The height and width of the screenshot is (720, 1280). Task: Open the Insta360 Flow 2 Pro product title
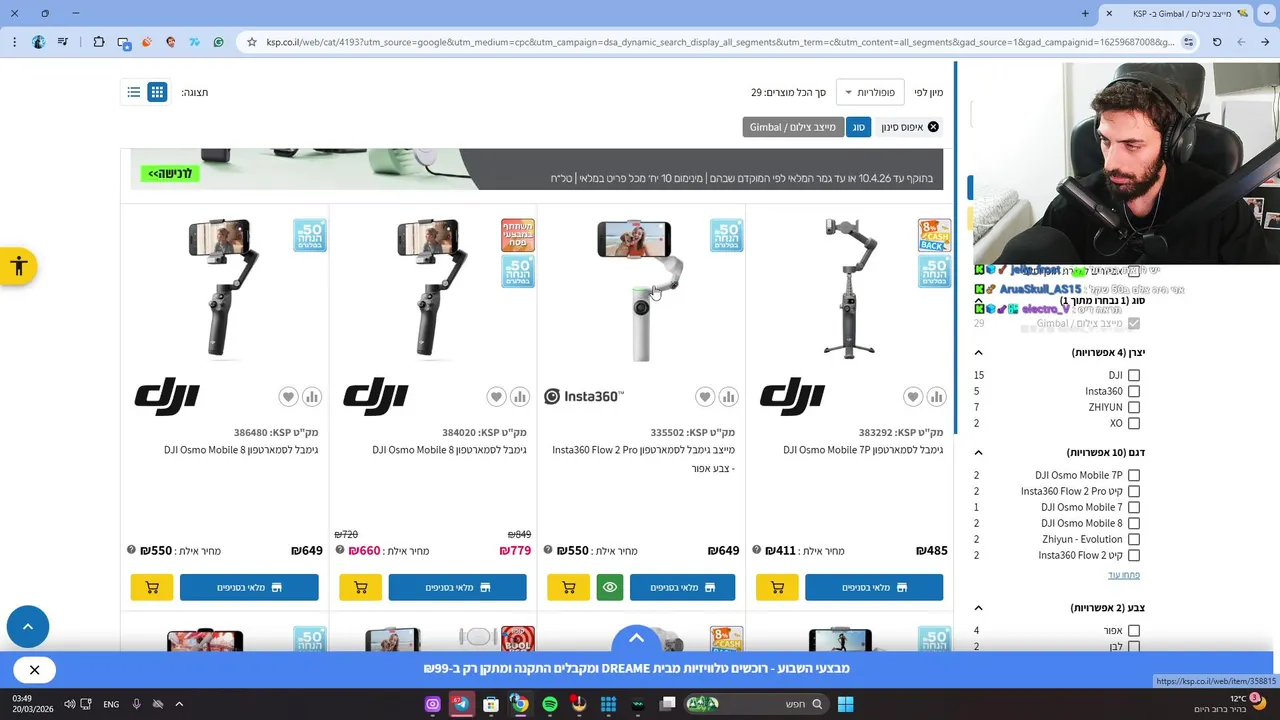click(x=643, y=459)
